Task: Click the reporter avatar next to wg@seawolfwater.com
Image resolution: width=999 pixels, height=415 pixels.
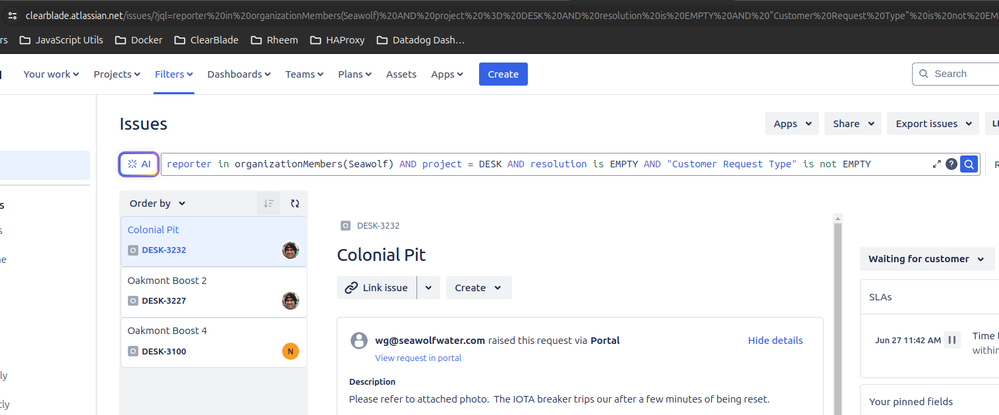Action: pos(359,340)
